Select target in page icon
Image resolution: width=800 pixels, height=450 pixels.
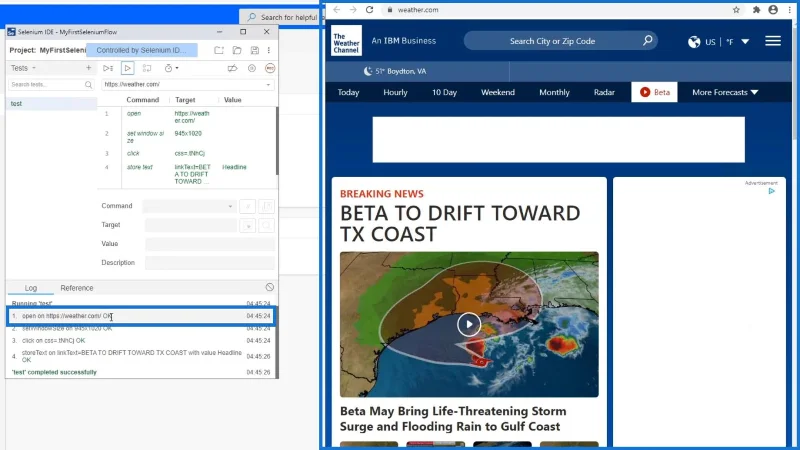(x=247, y=225)
